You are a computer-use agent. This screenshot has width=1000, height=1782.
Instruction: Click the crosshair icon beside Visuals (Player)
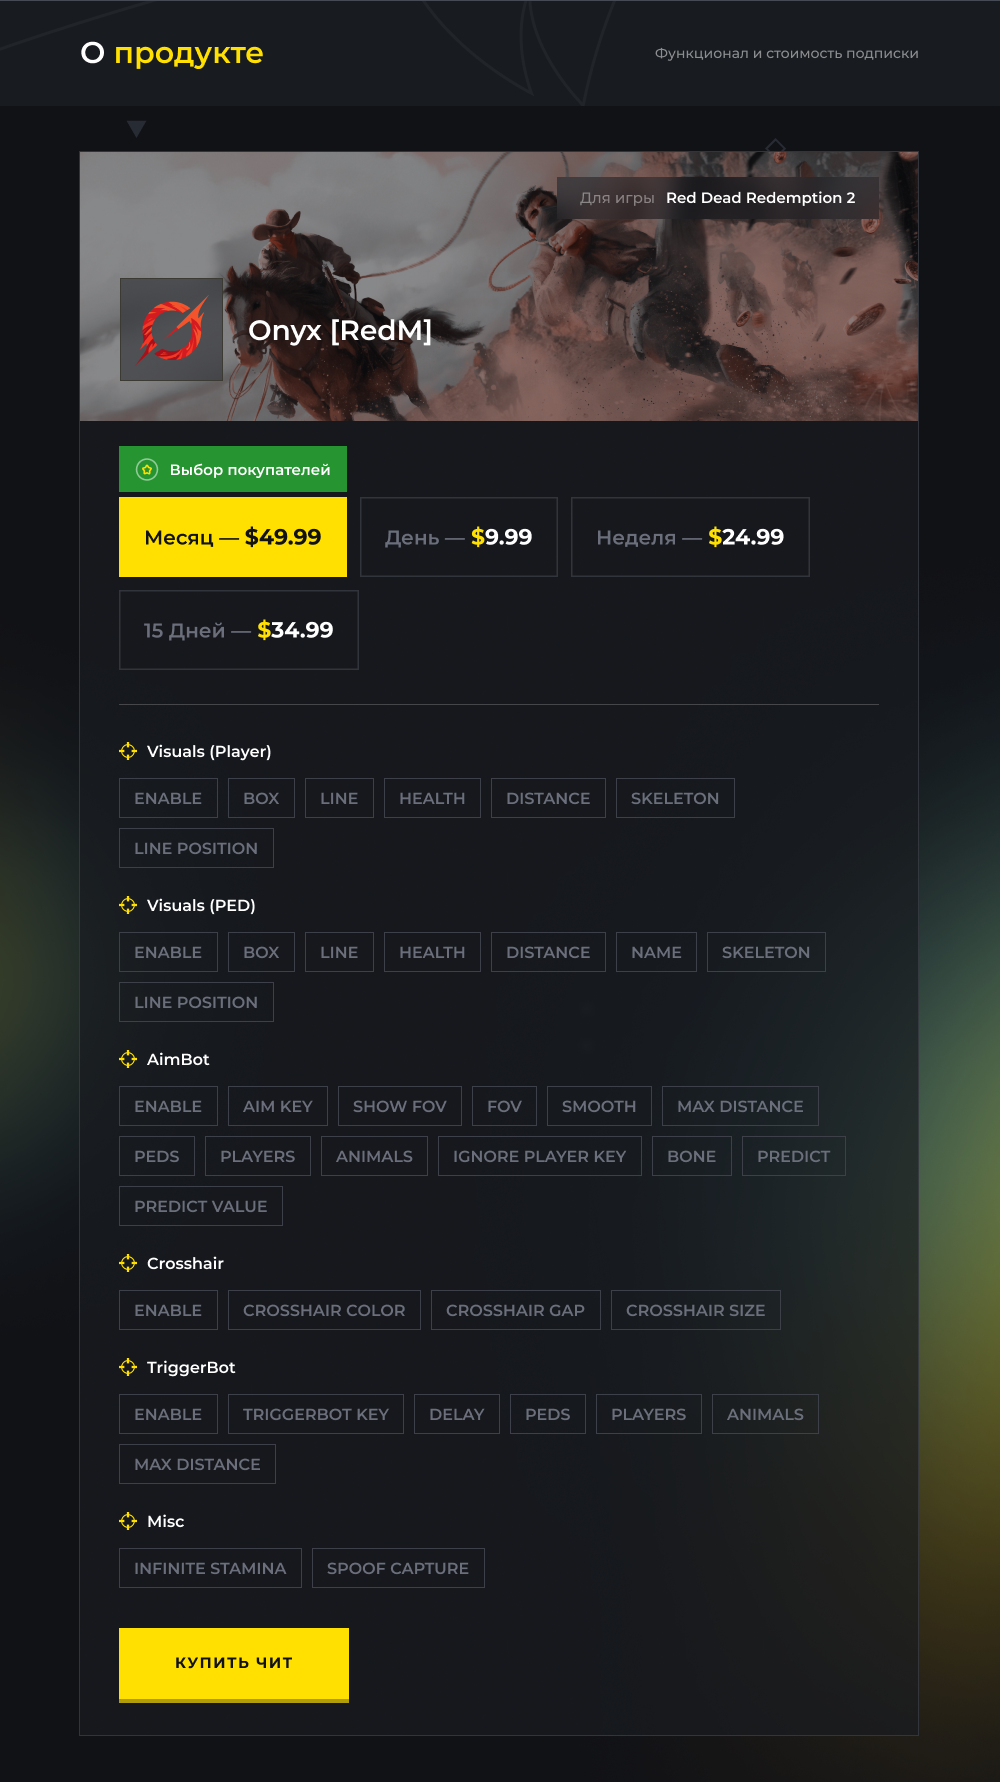pos(128,751)
